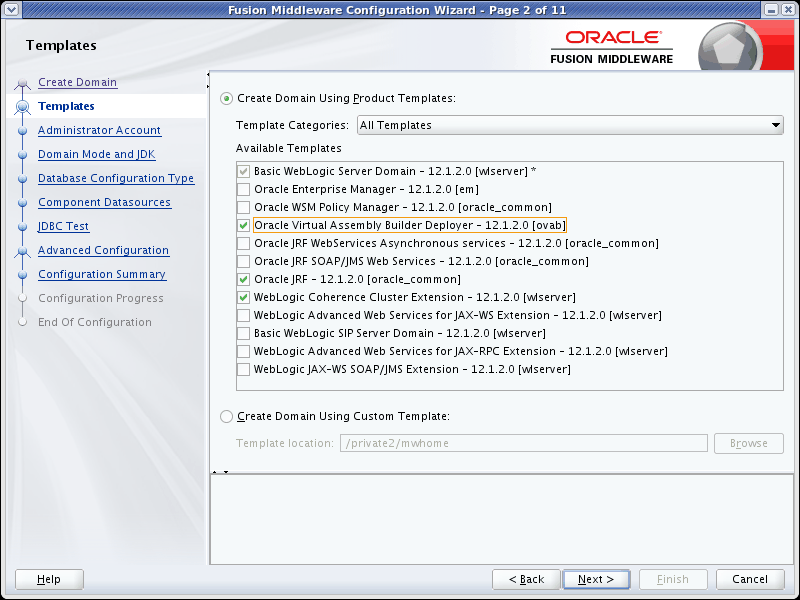Go to Create Domain step

[78, 82]
